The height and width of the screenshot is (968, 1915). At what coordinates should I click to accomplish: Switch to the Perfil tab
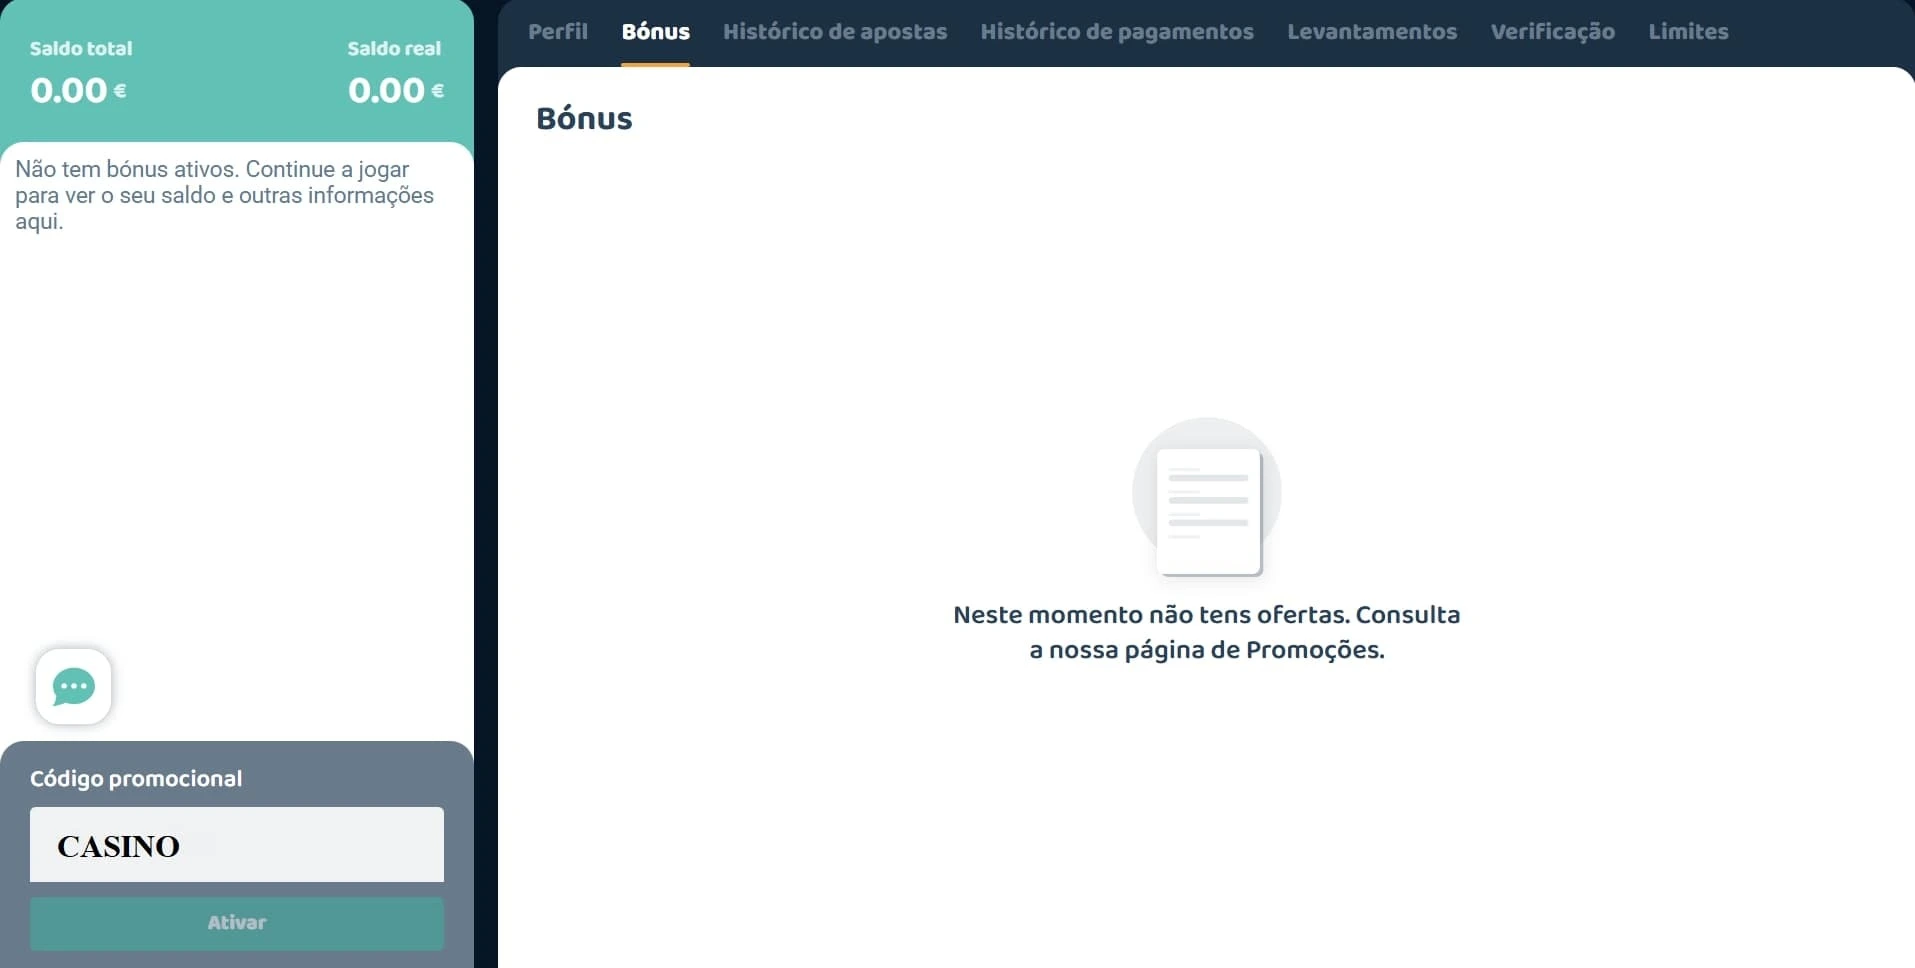point(557,32)
